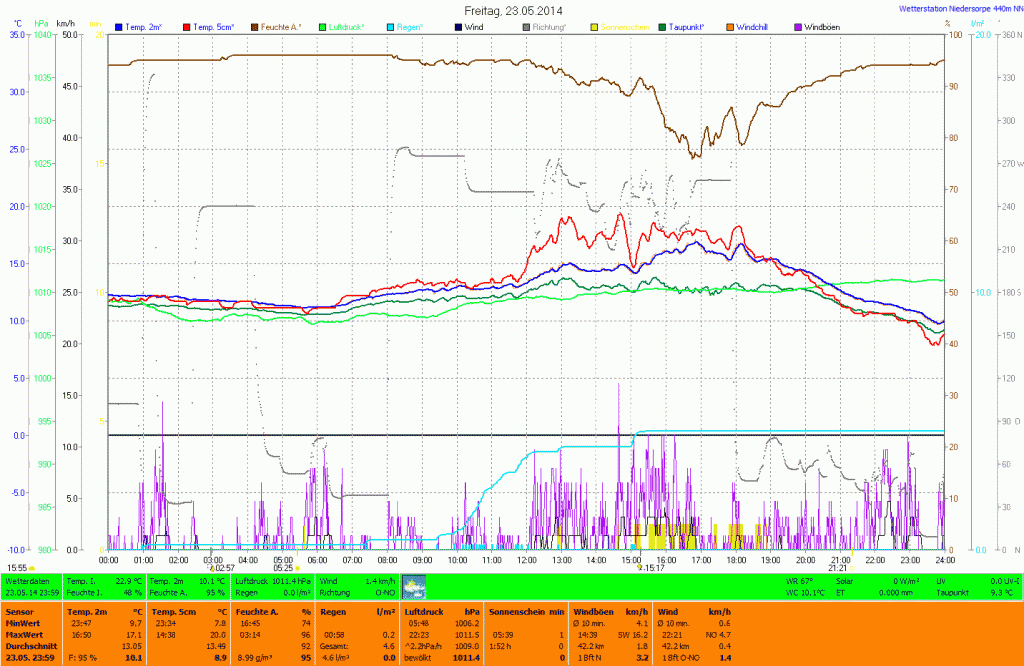Click the 05:25 sunrise marker on the timeline

tap(285, 567)
